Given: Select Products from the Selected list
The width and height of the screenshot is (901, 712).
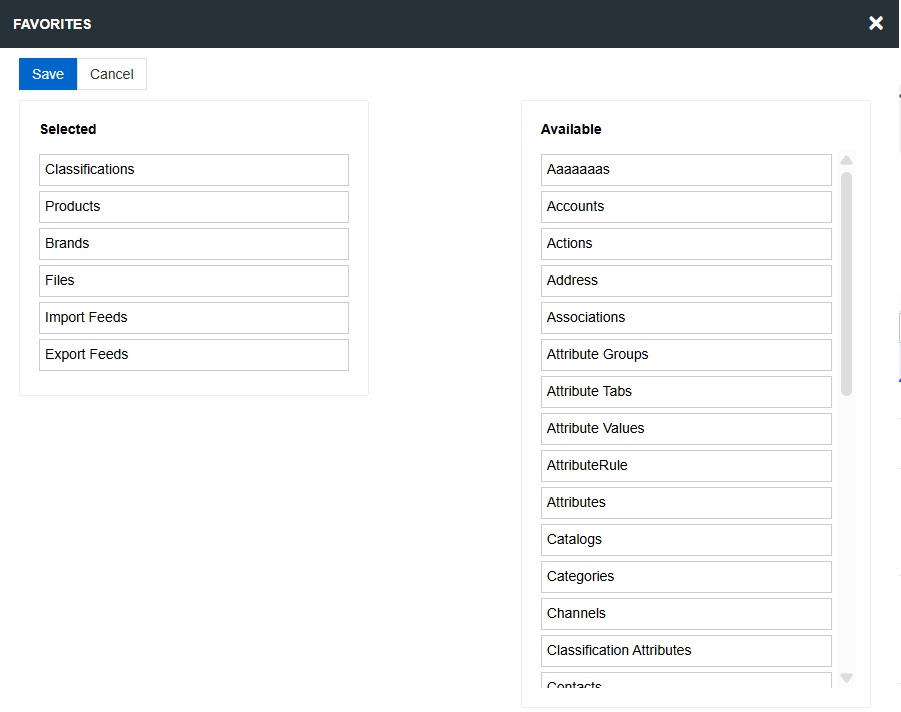Looking at the screenshot, I should [x=193, y=206].
